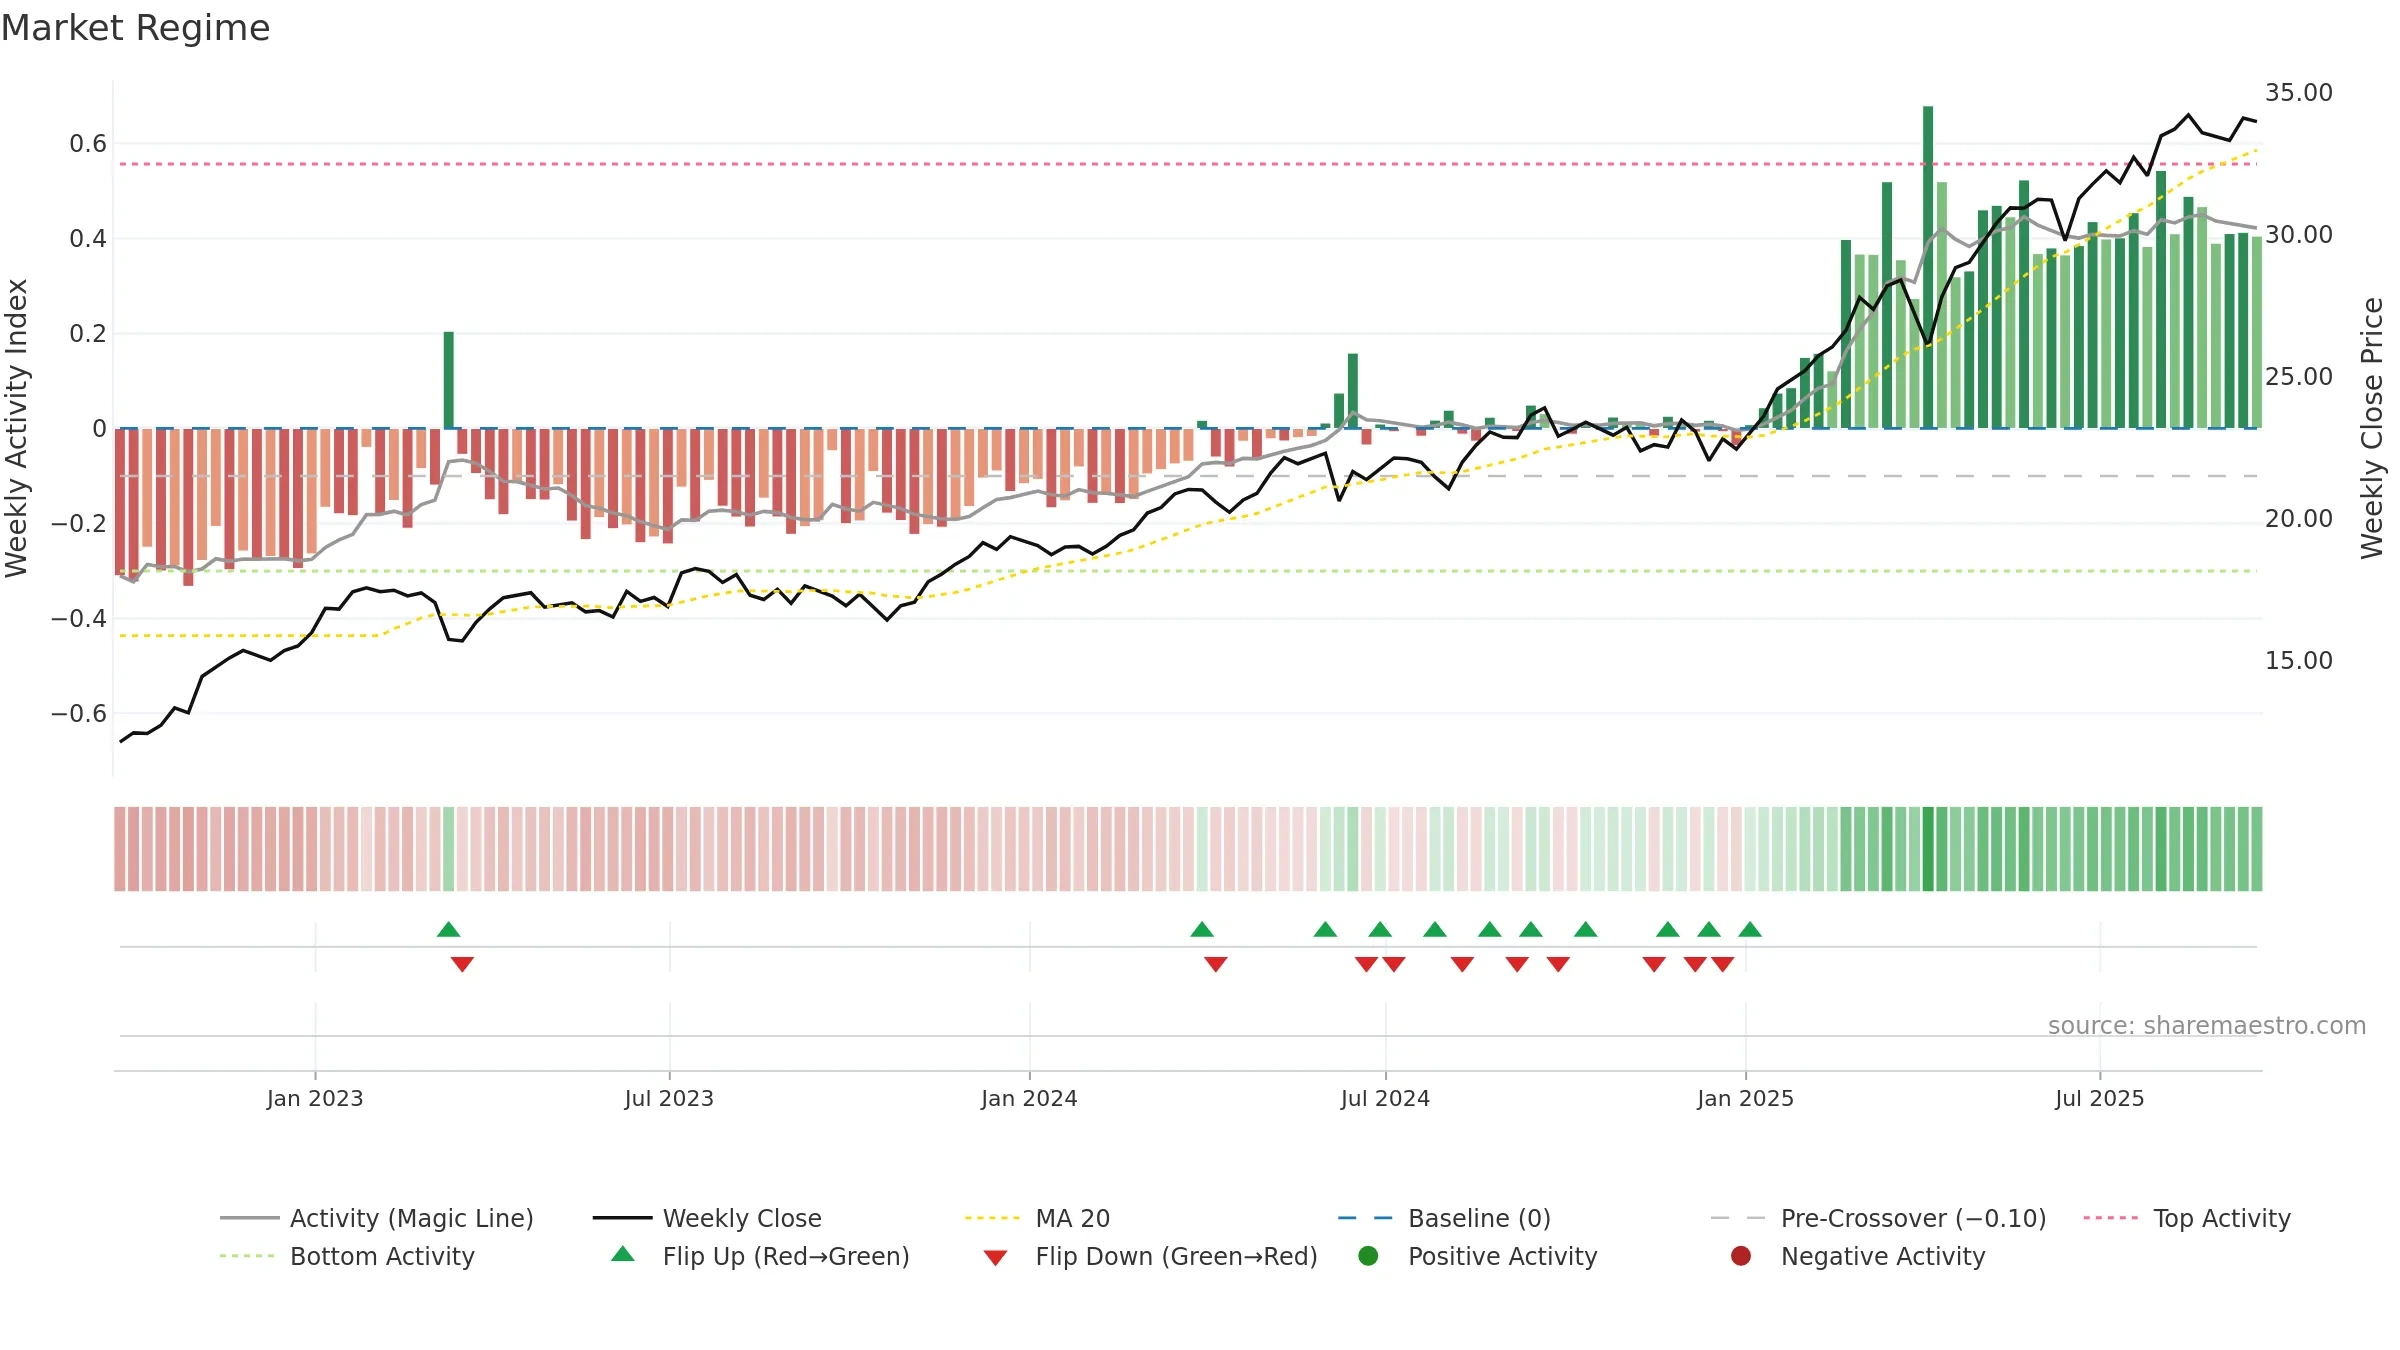Click the last green flip-up marker at Jan 2025
This screenshot has width=2400, height=1350.
tap(1750, 930)
